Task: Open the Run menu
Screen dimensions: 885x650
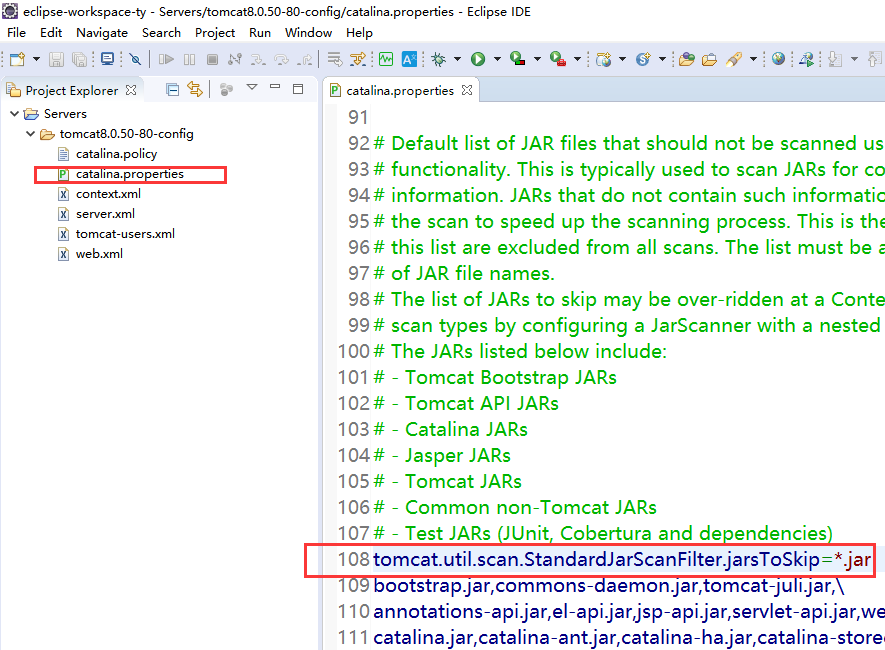Action: pos(260,33)
